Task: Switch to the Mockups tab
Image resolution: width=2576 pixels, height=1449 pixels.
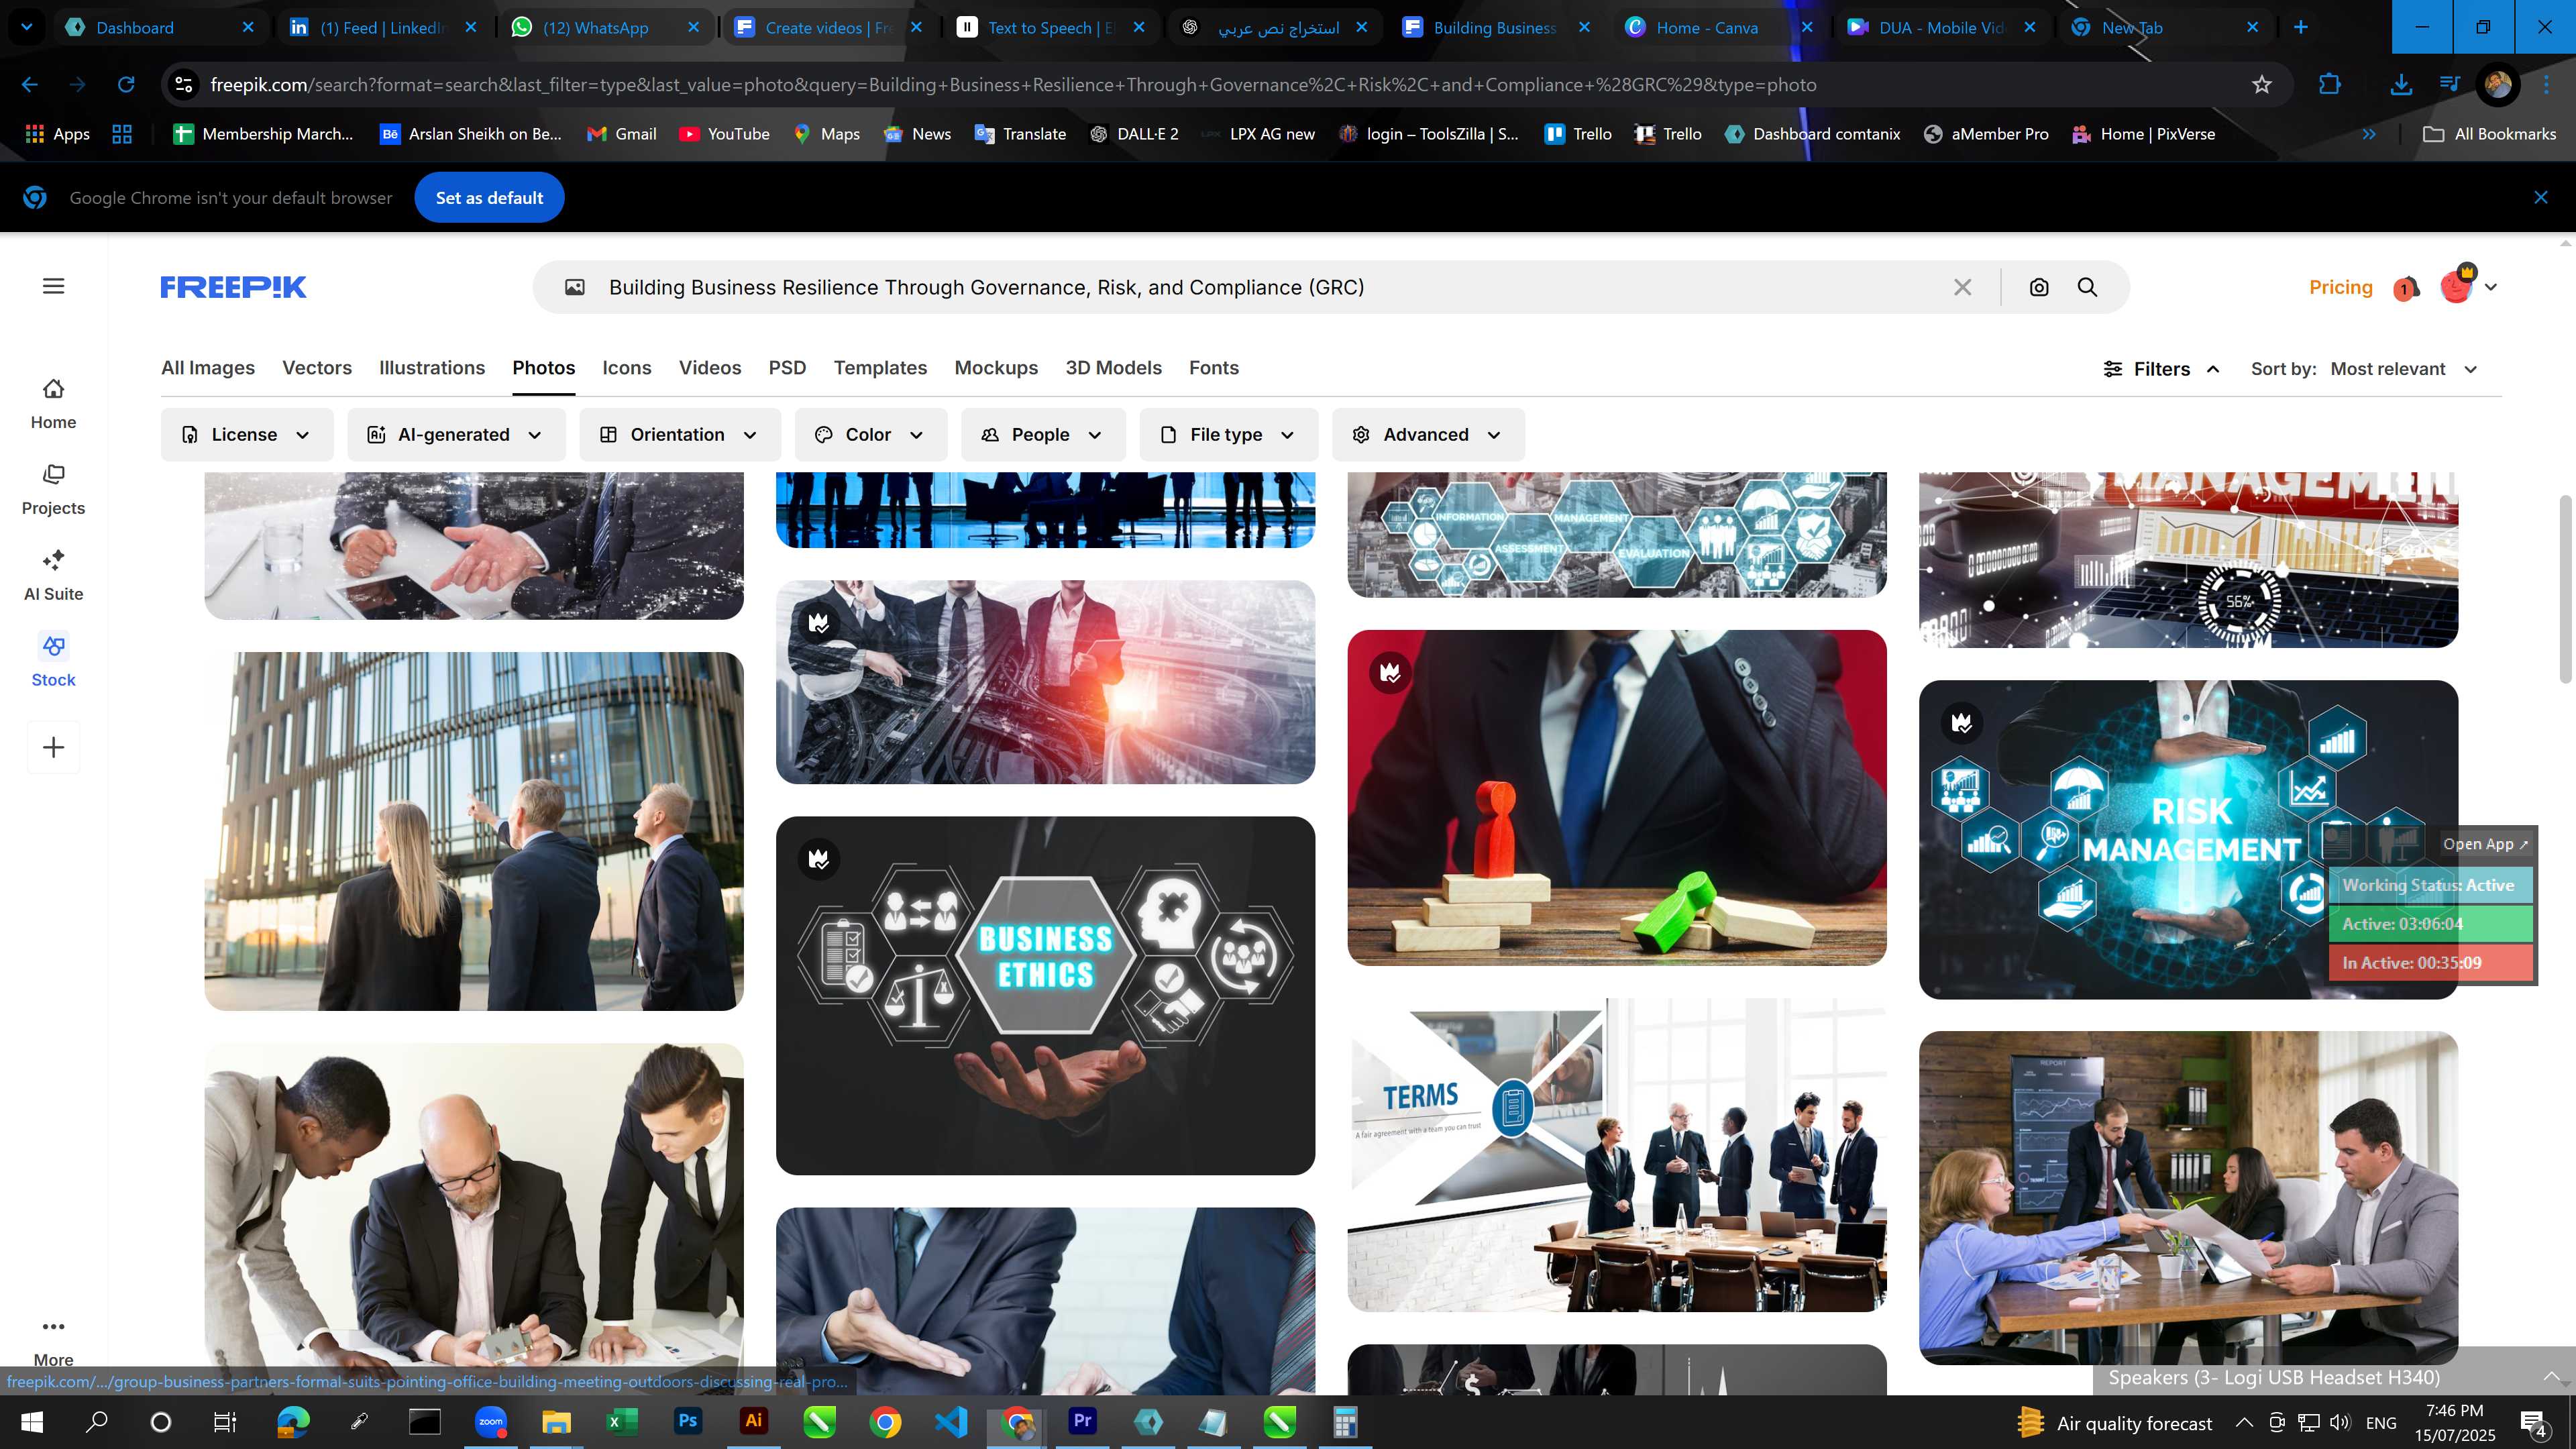Action: 996,368
